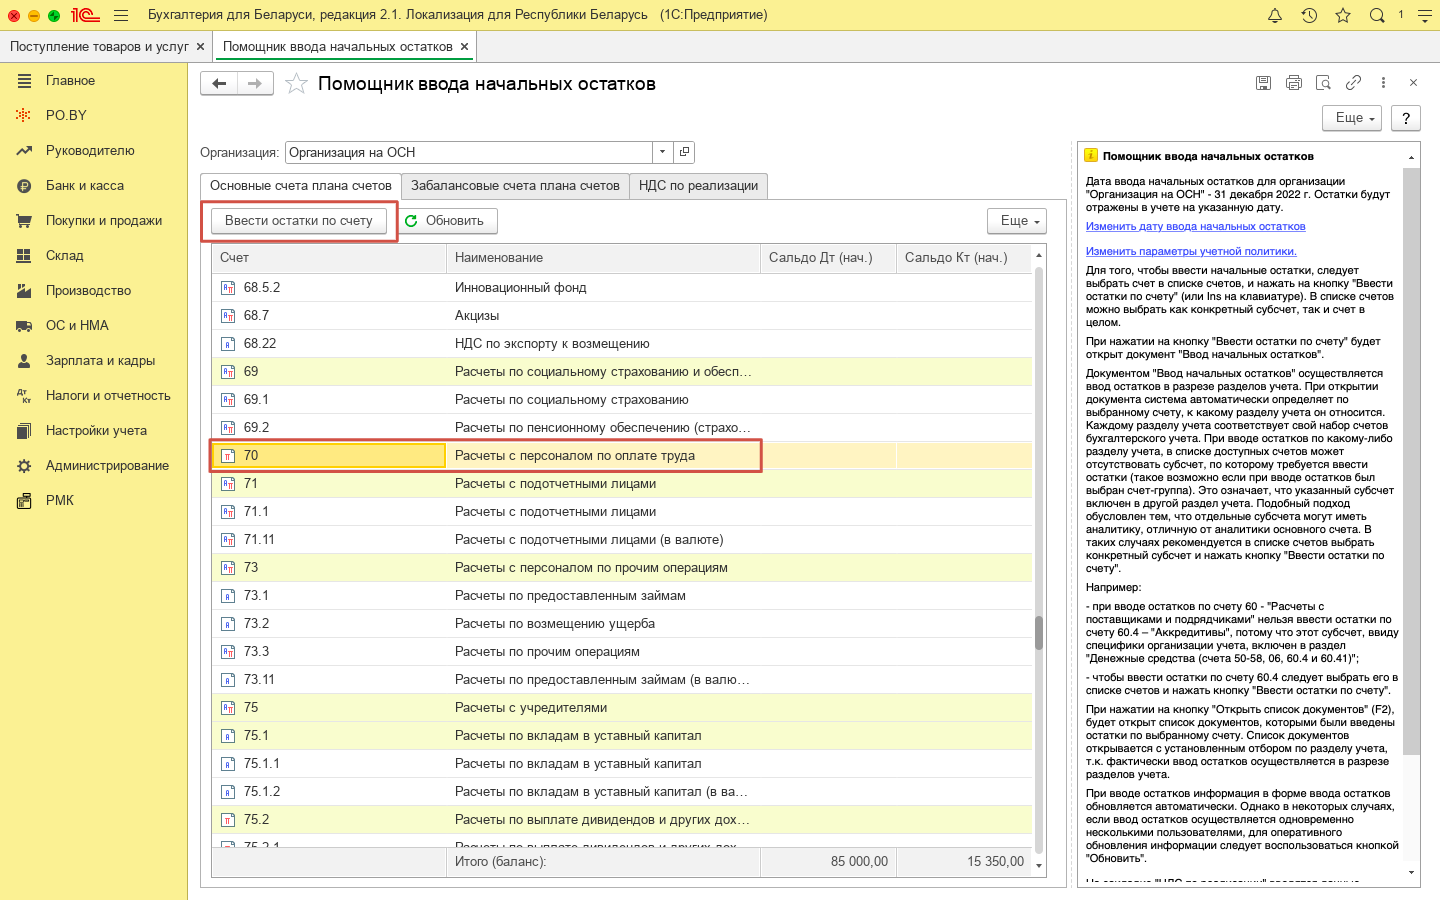Open favorites star in title bar
The width and height of the screenshot is (1440, 900).
pyautogui.click(x=1343, y=15)
